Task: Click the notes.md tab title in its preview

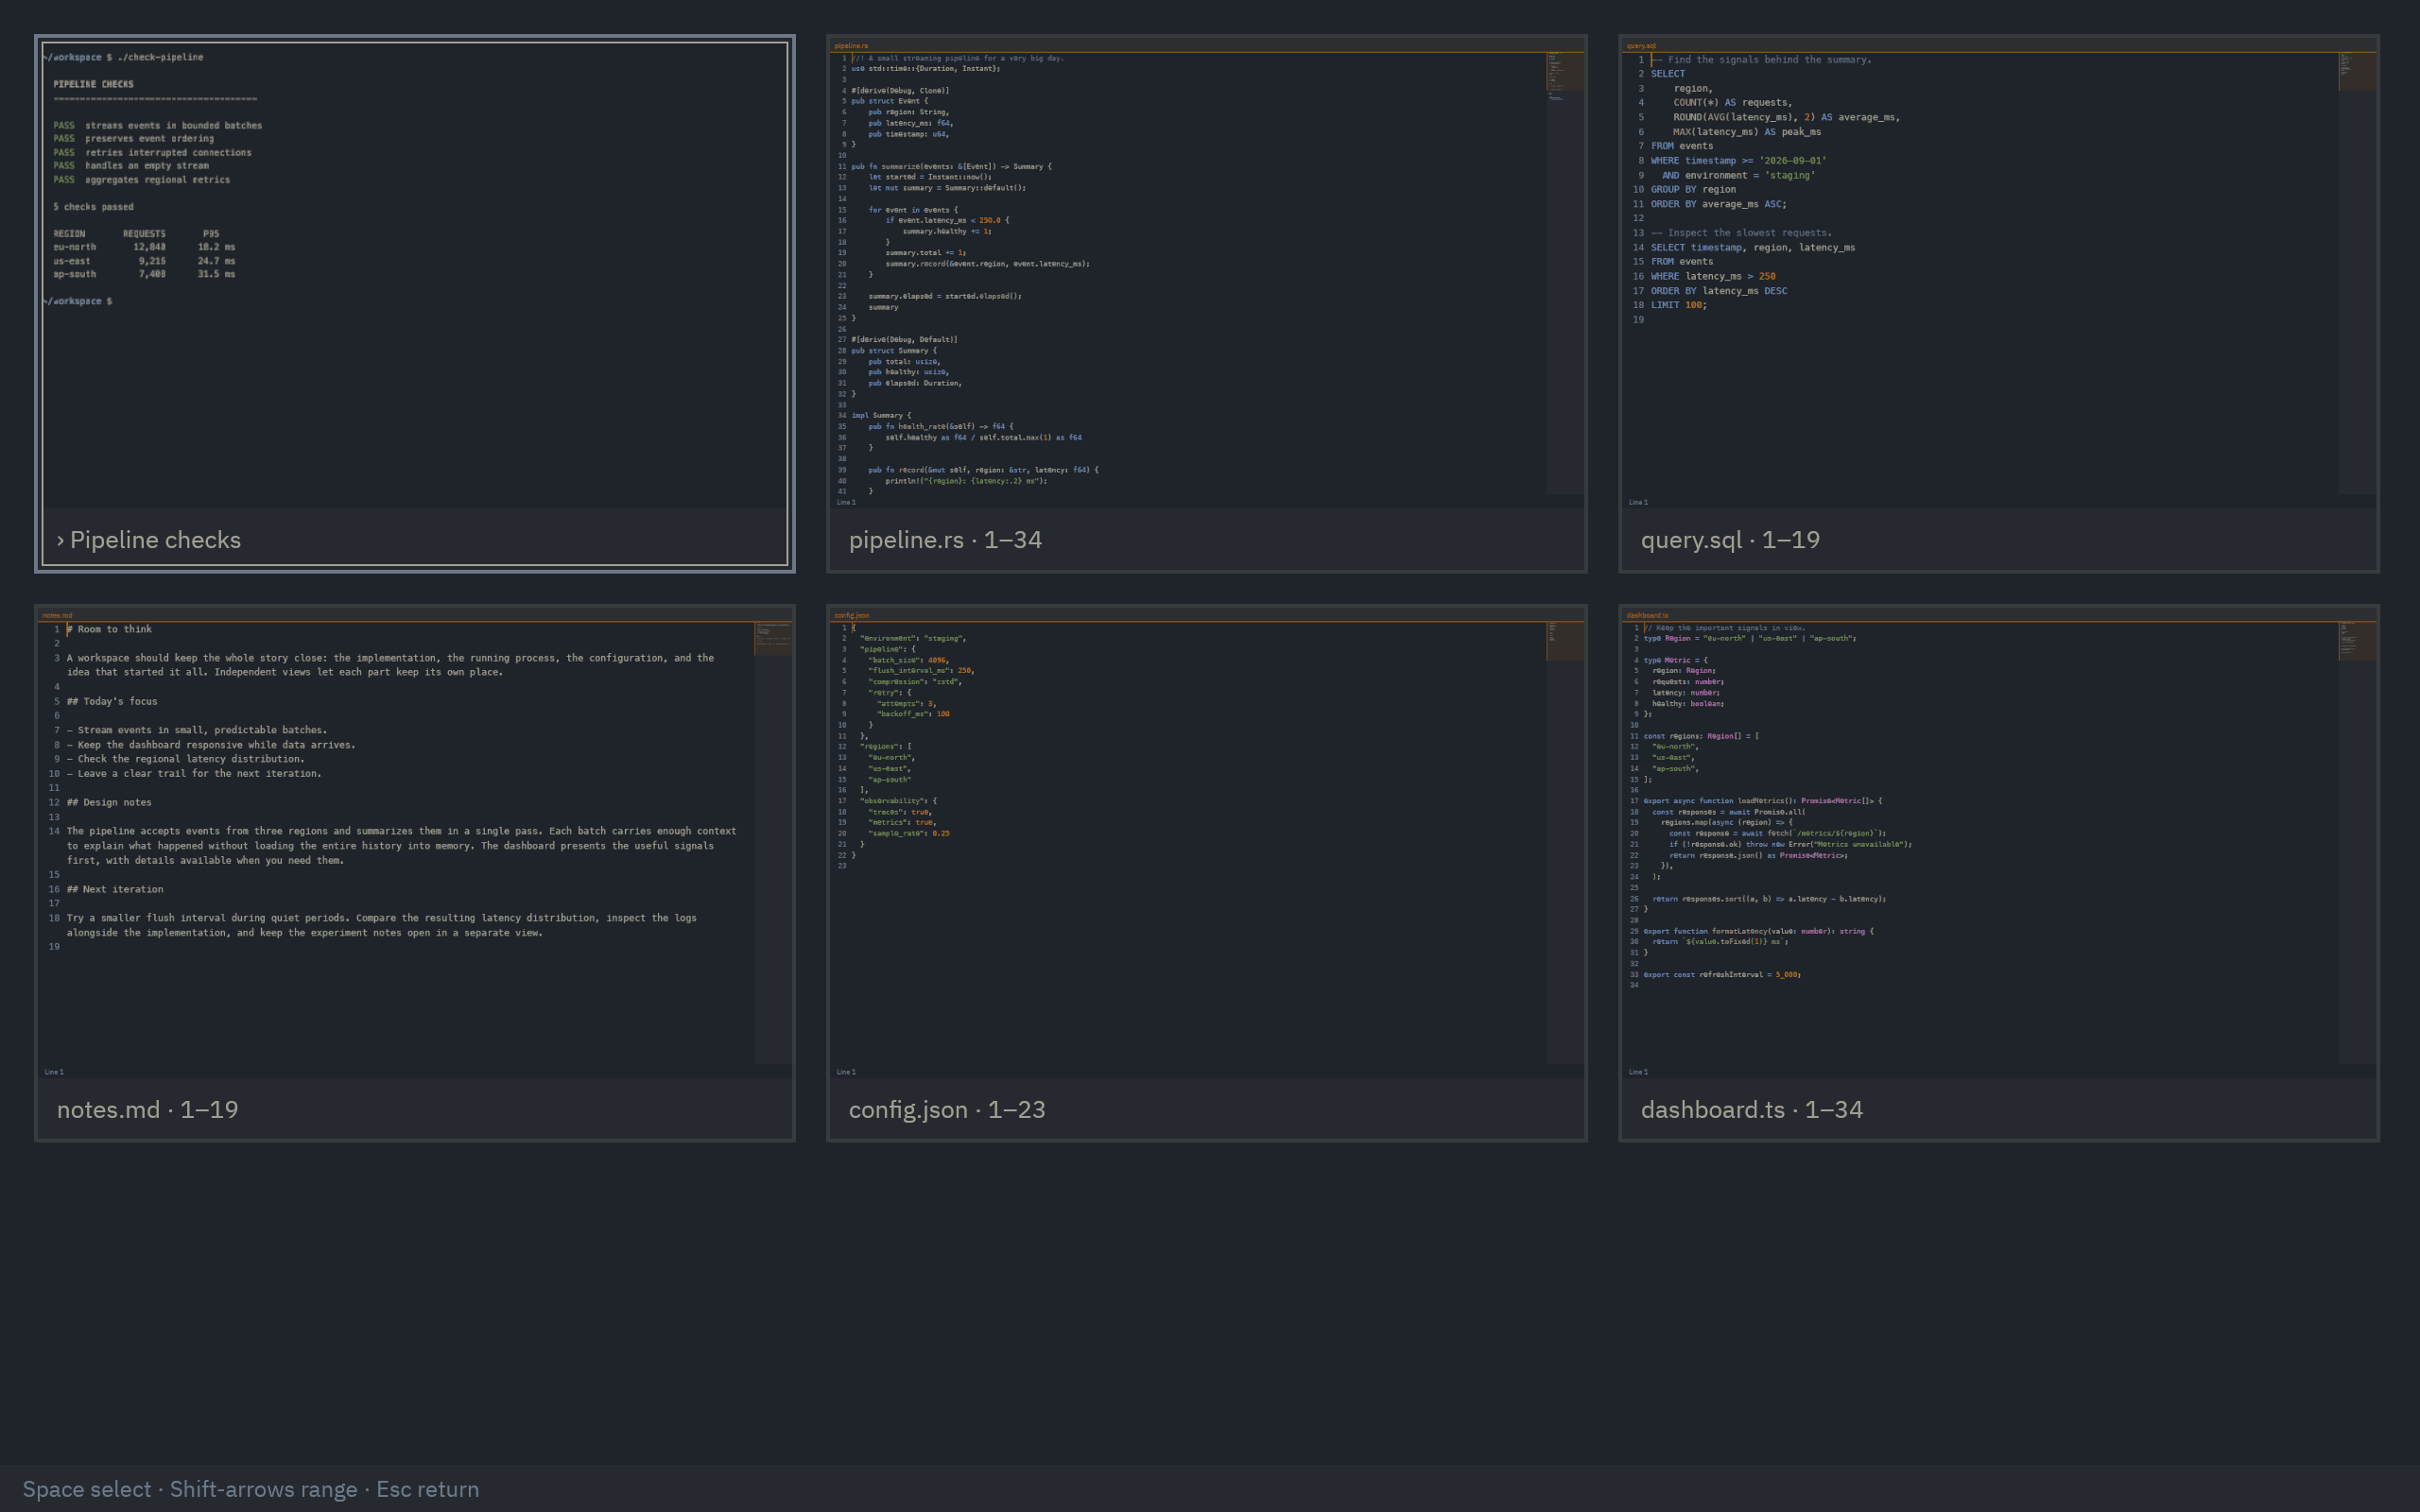Action: pyautogui.click(x=58, y=616)
